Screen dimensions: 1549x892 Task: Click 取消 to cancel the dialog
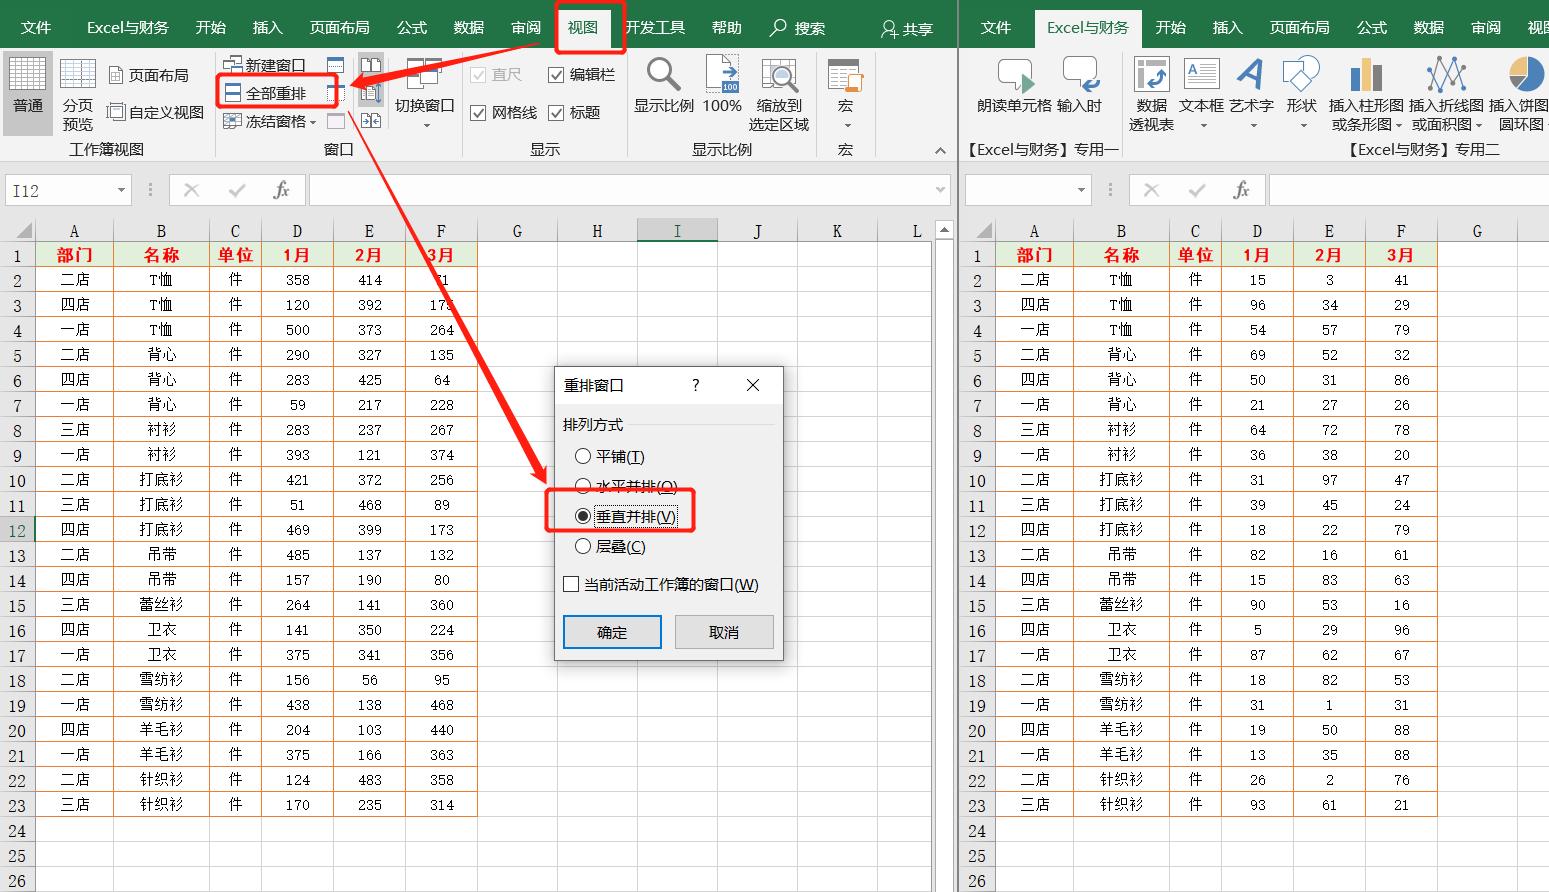pos(723,632)
